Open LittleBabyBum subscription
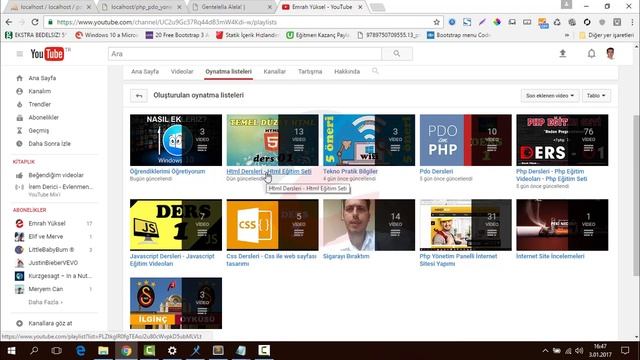 (51, 250)
